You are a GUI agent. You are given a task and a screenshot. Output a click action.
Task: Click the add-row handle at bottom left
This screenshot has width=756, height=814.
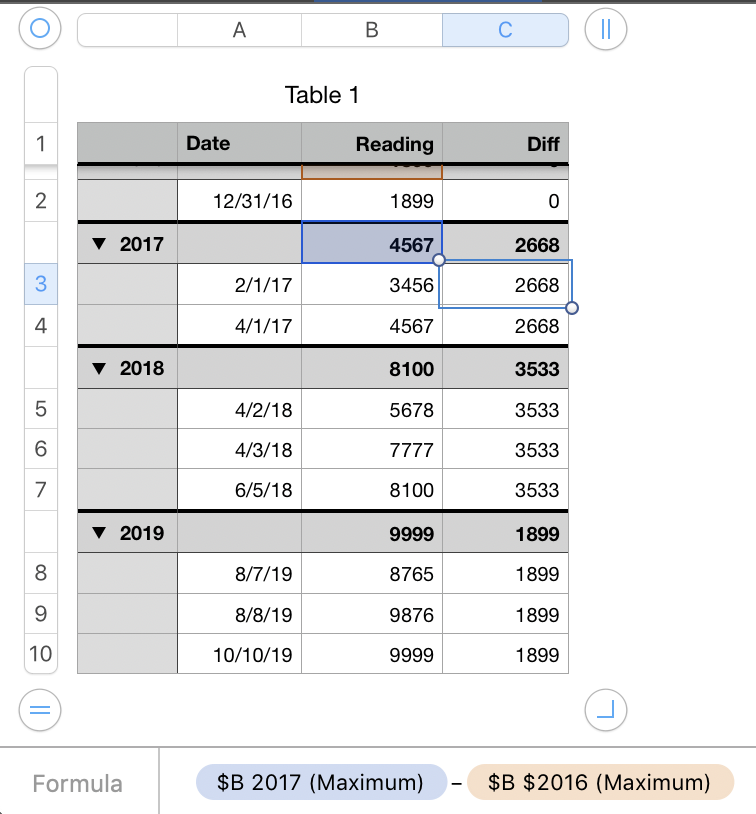coord(40,710)
